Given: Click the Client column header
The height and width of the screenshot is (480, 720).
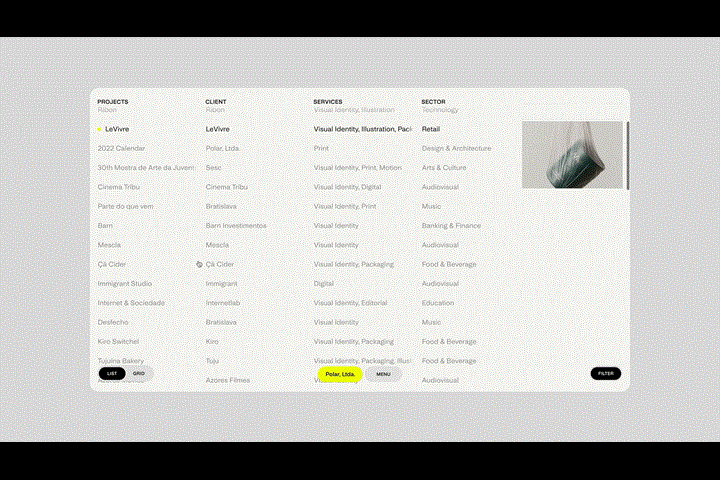Looking at the screenshot, I should (x=216, y=101).
